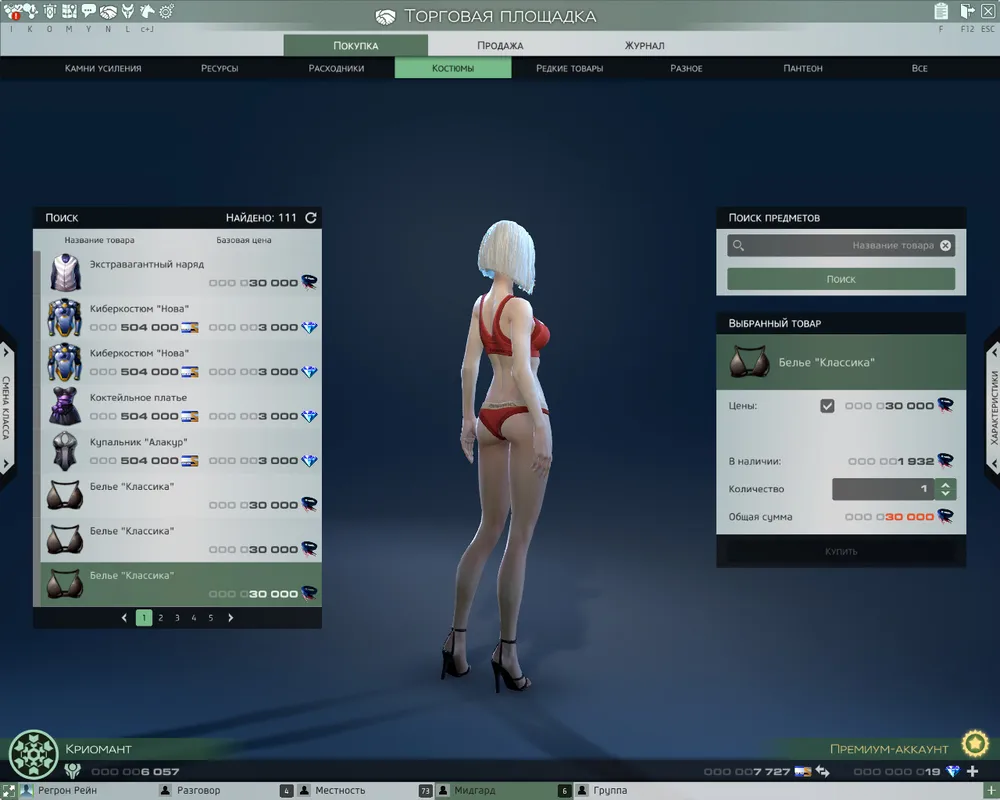Click the credit card icon in Коктейльное платье row
This screenshot has width=1000, height=800.
coord(189,417)
